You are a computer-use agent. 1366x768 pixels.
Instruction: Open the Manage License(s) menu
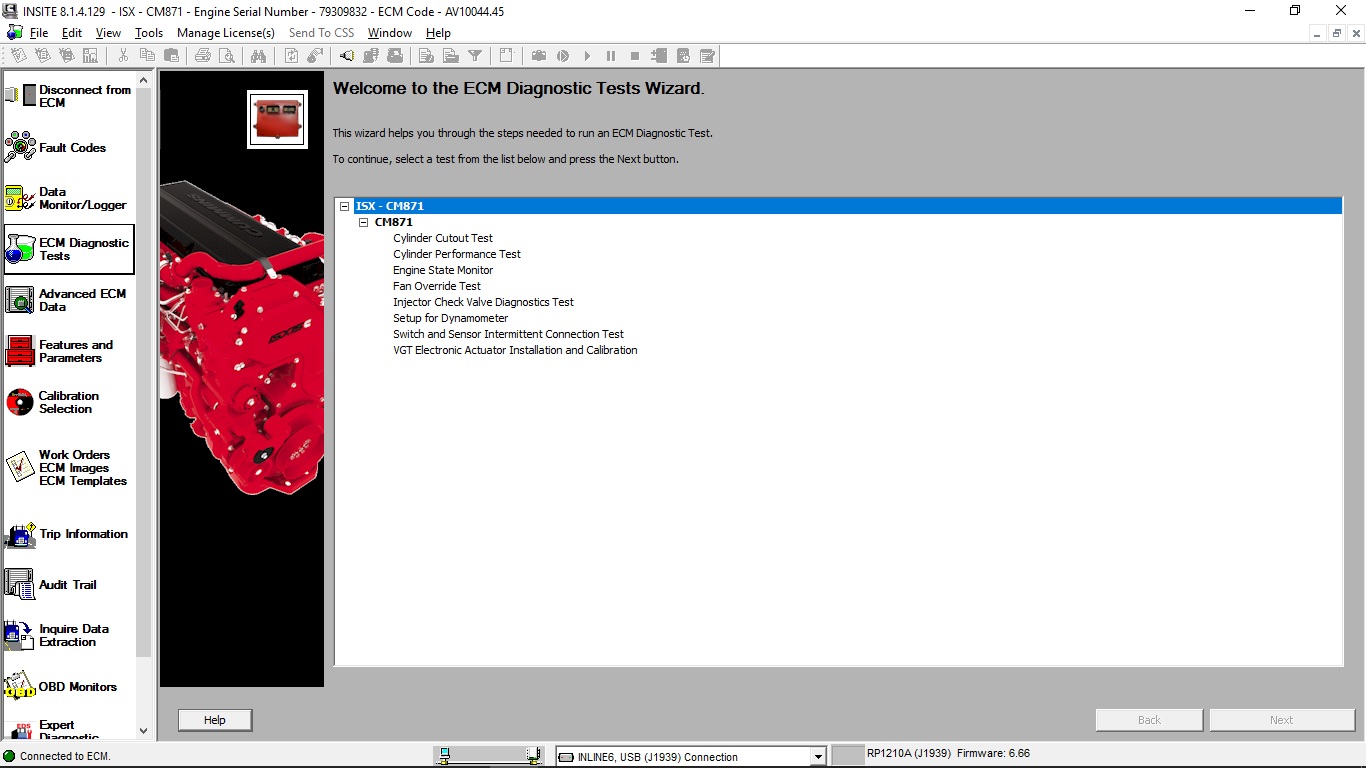tap(226, 33)
